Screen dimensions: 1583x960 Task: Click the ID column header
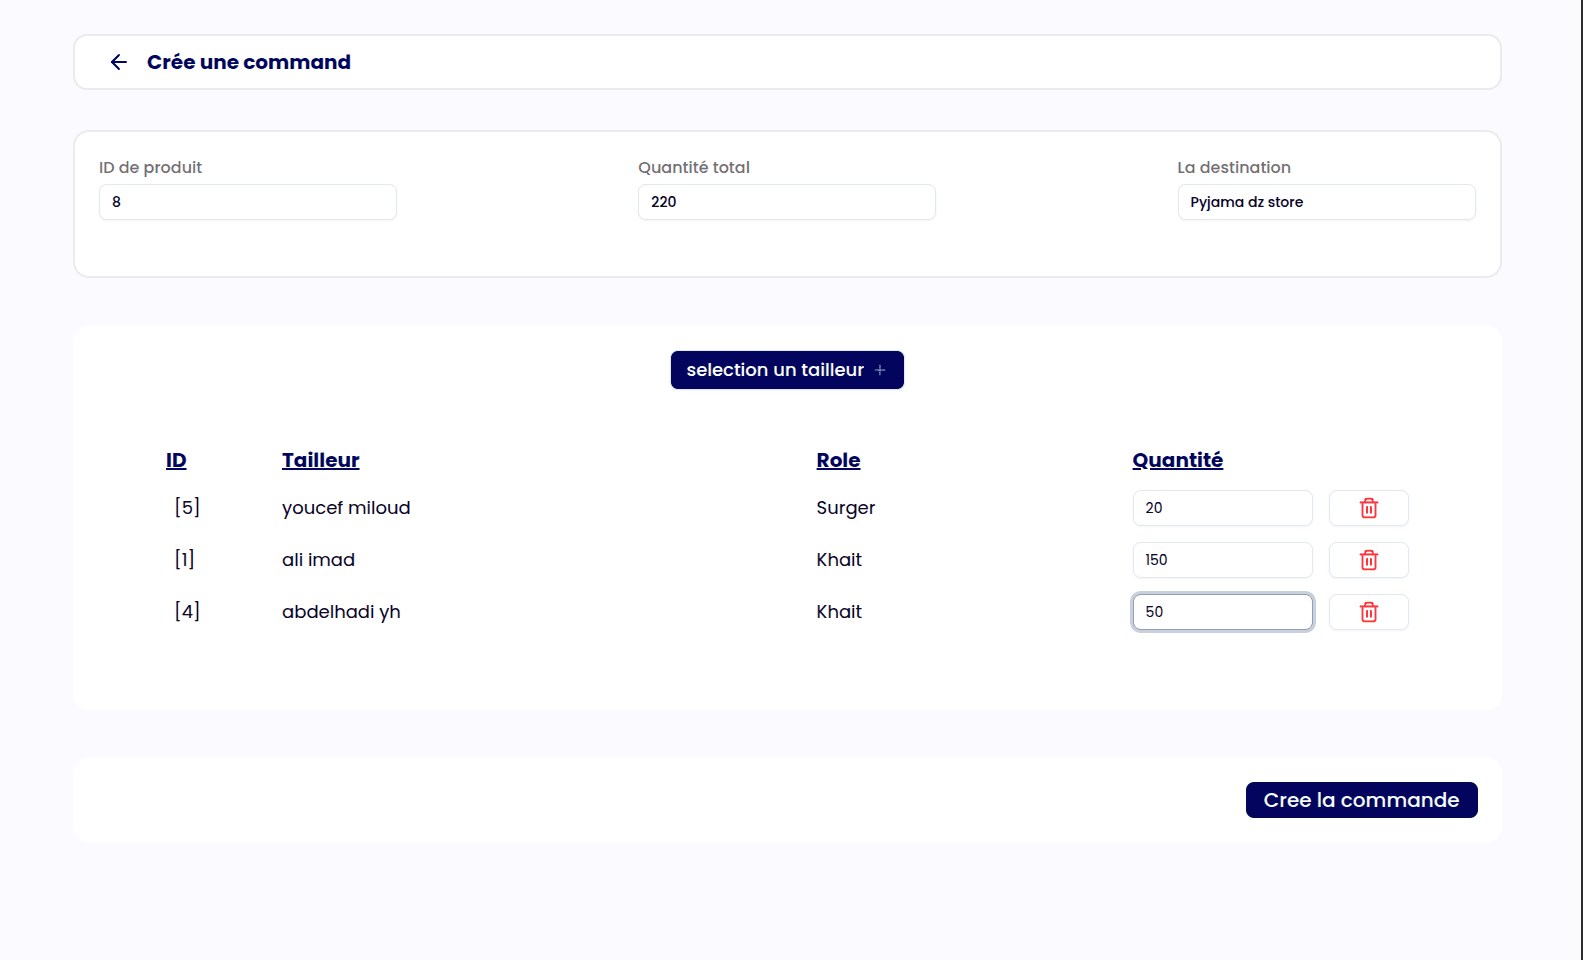point(176,460)
